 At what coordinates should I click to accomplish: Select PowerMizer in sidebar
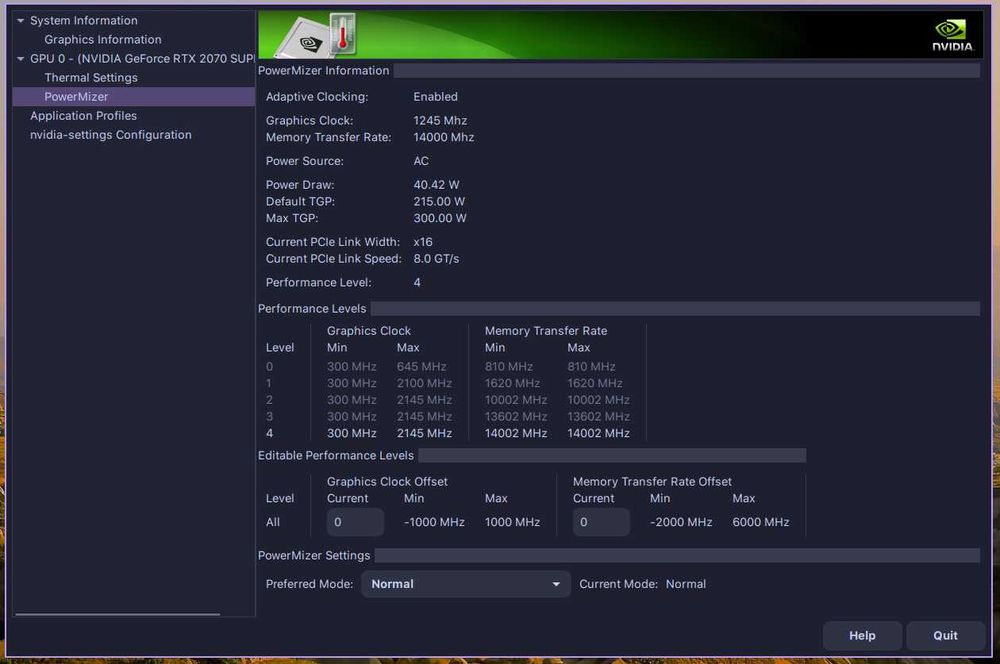click(x=134, y=97)
